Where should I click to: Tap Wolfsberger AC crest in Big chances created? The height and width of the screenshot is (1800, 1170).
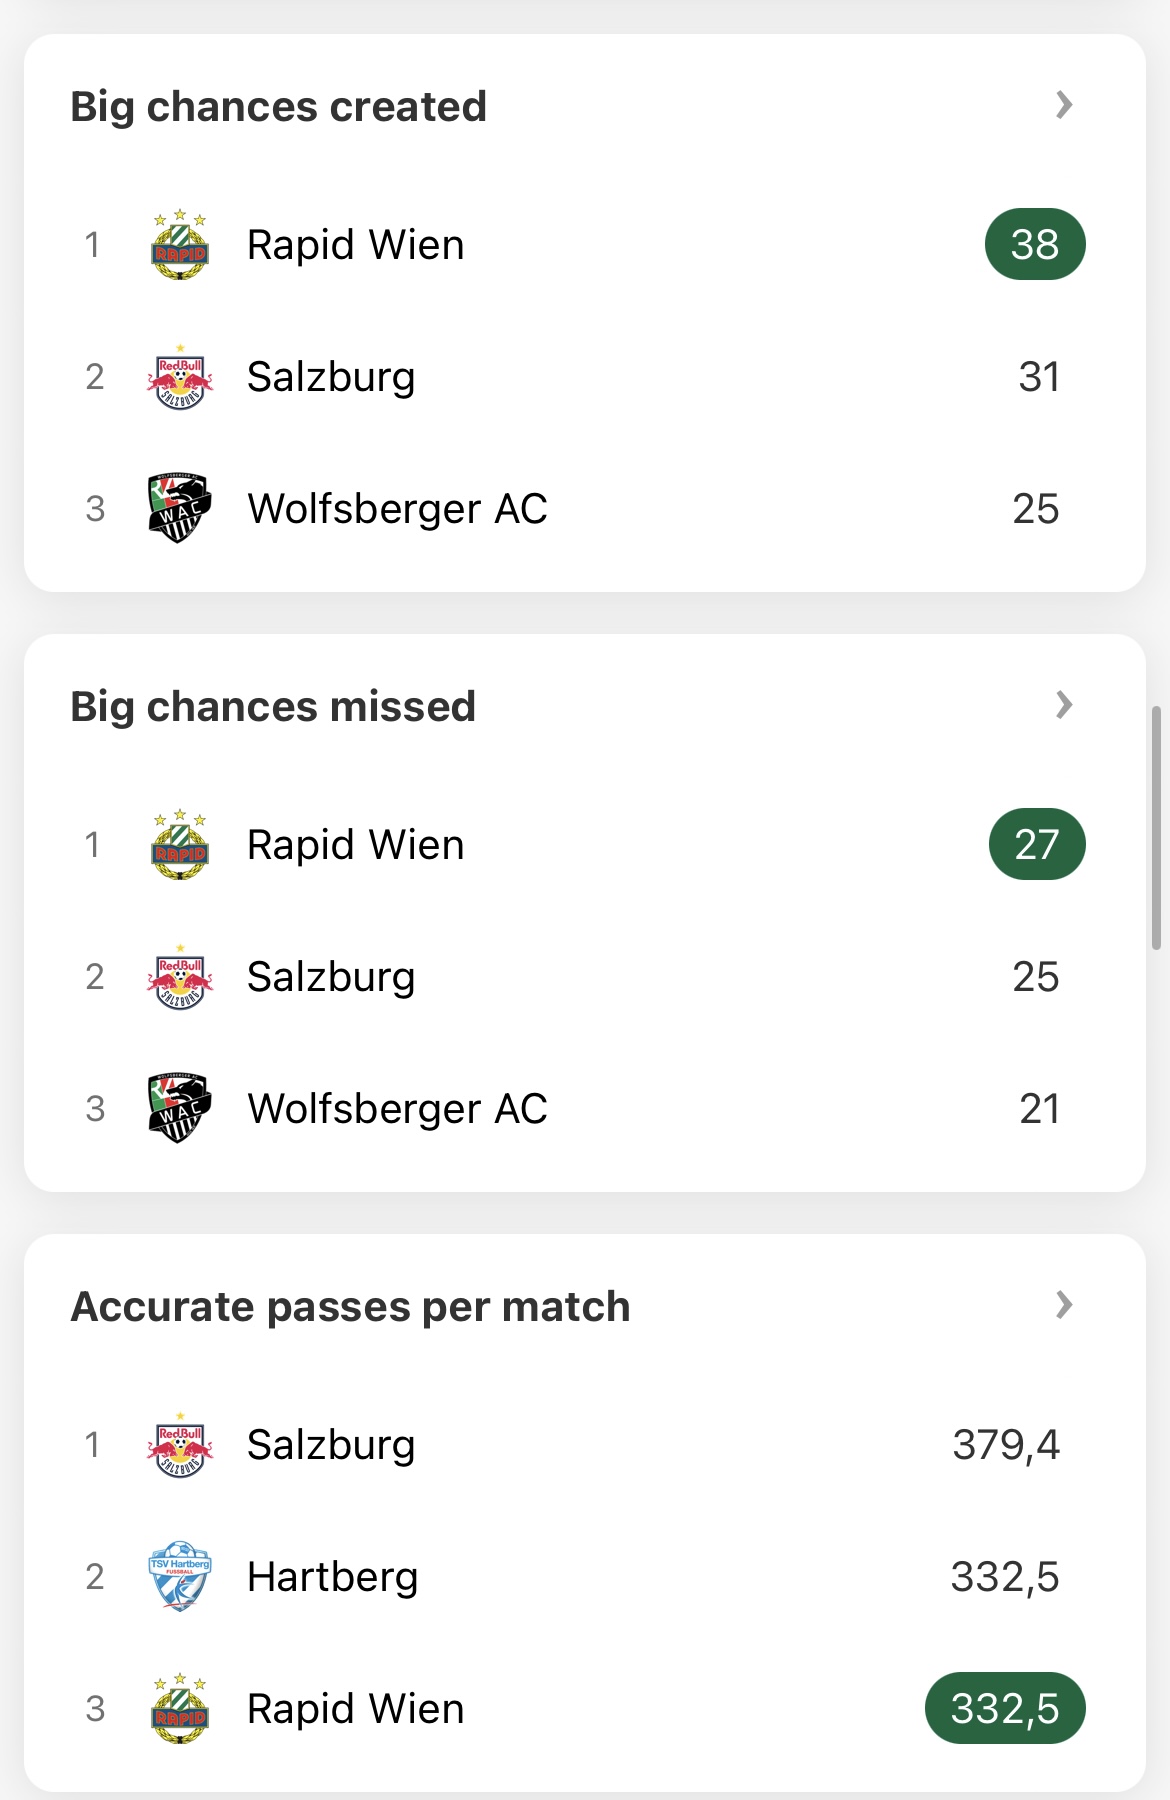(x=180, y=508)
